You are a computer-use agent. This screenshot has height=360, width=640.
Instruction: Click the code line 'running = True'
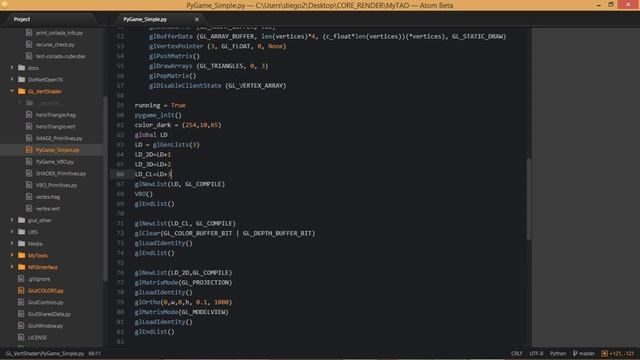(160, 105)
